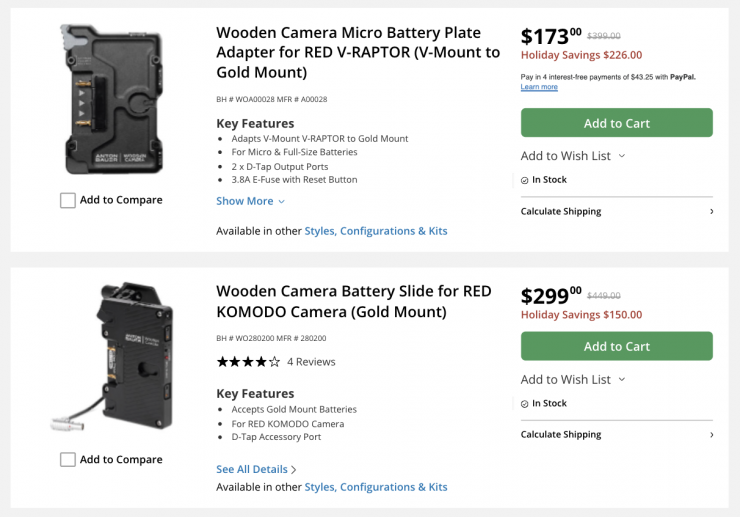
Task: Check Add to Compare for KOMODO battery slide
Action: coord(68,460)
